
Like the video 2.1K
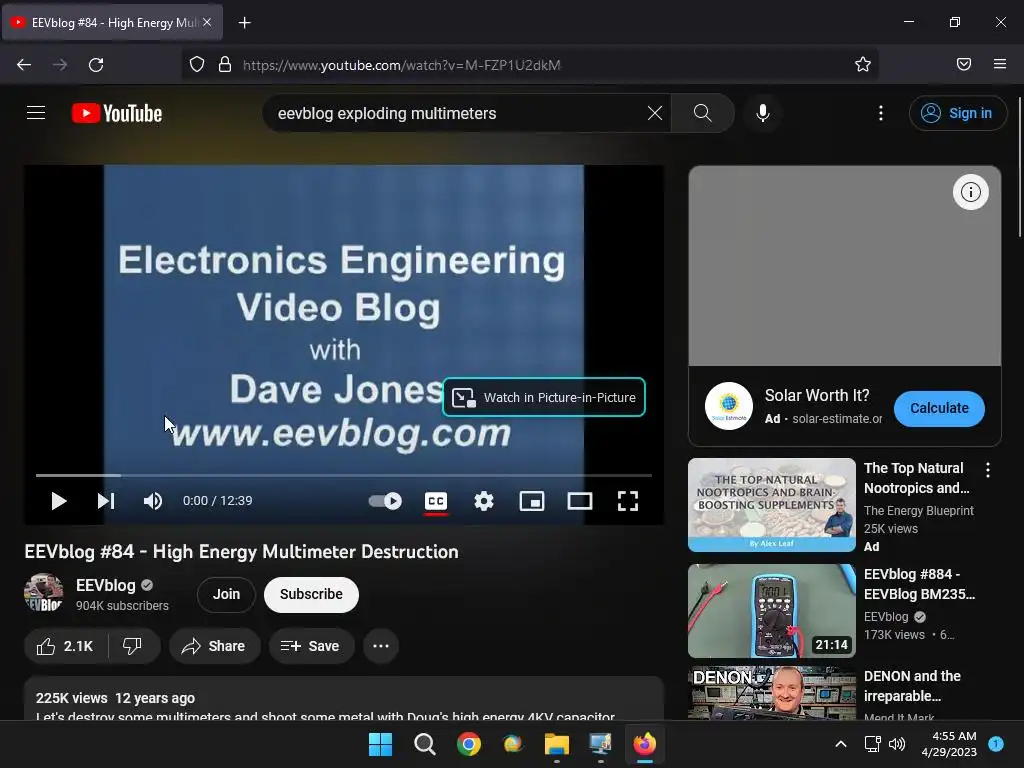(65, 646)
